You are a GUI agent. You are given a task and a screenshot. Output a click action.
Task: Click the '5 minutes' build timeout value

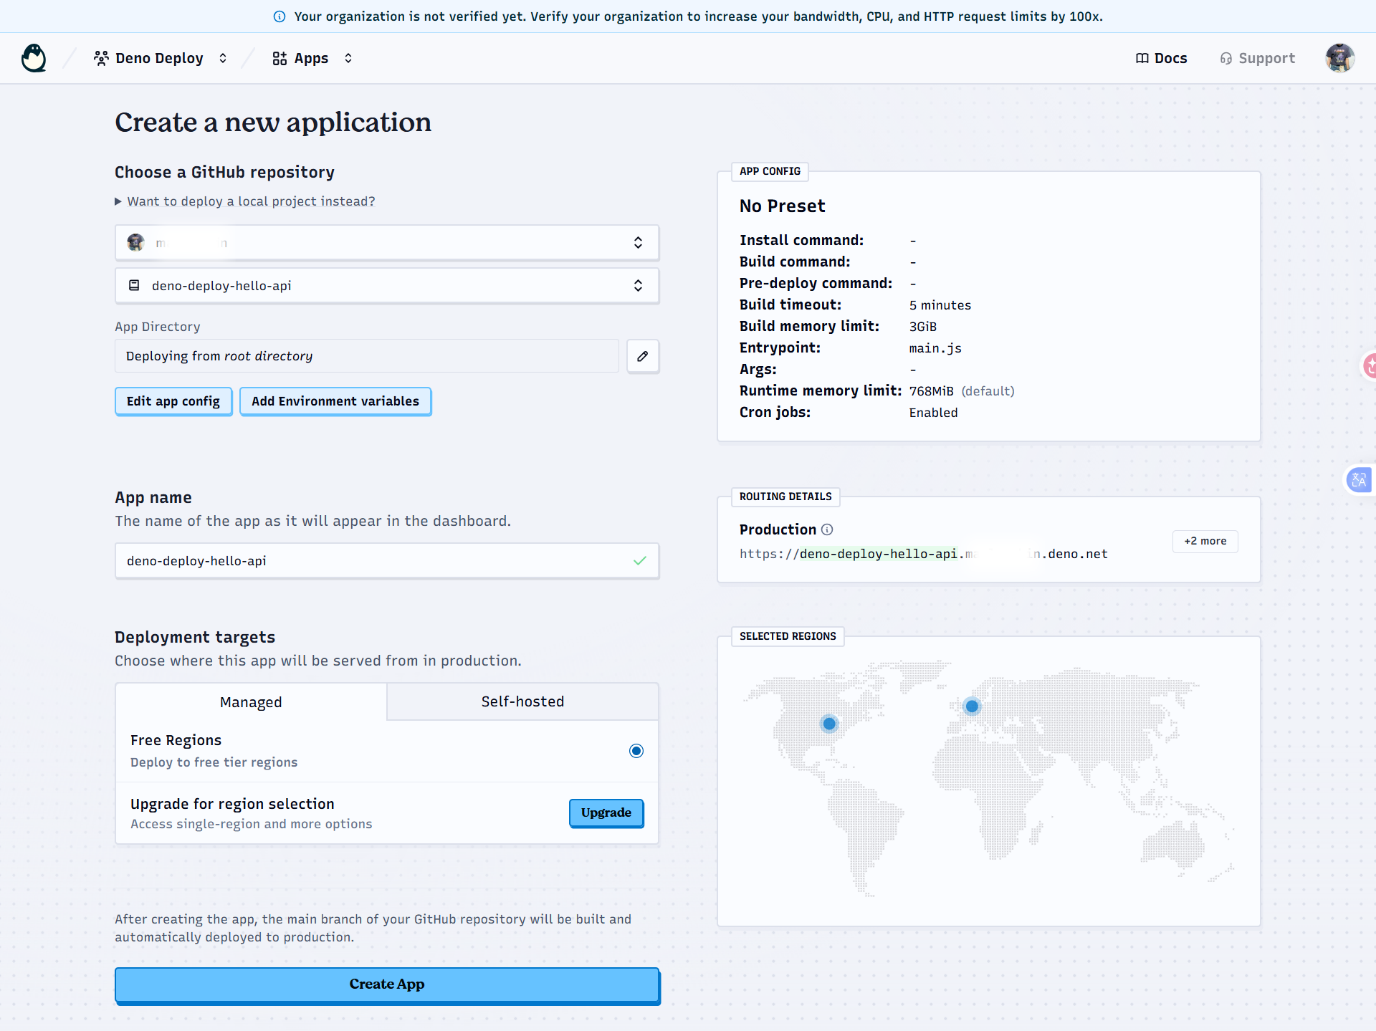click(940, 305)
